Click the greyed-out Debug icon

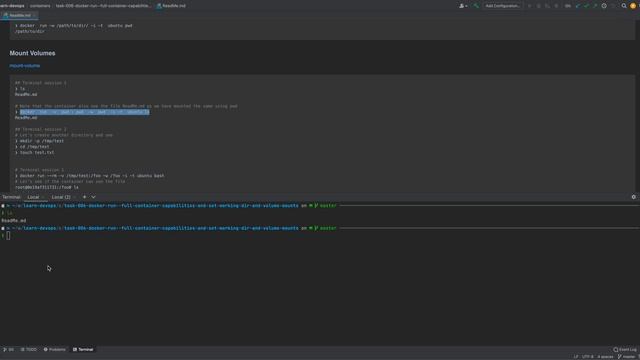(x=539, y=6)
